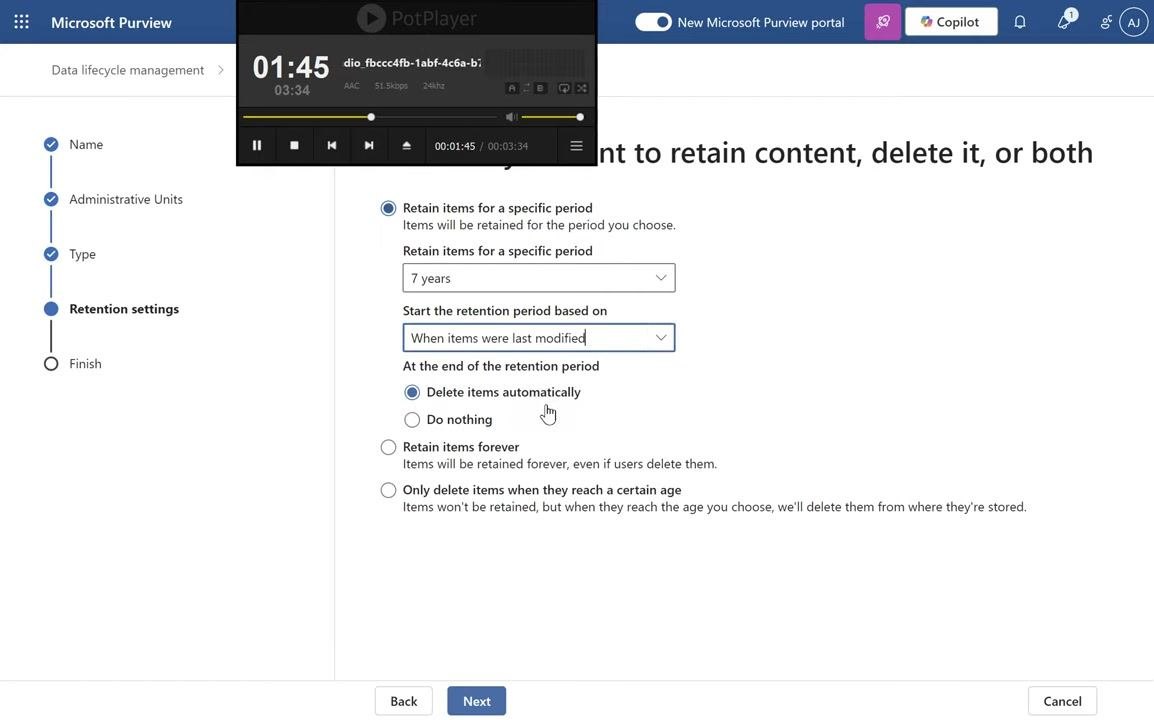Click the Data lifecycle management breadcrumb
Screen dimensions: 1154x720
point(127,70)
